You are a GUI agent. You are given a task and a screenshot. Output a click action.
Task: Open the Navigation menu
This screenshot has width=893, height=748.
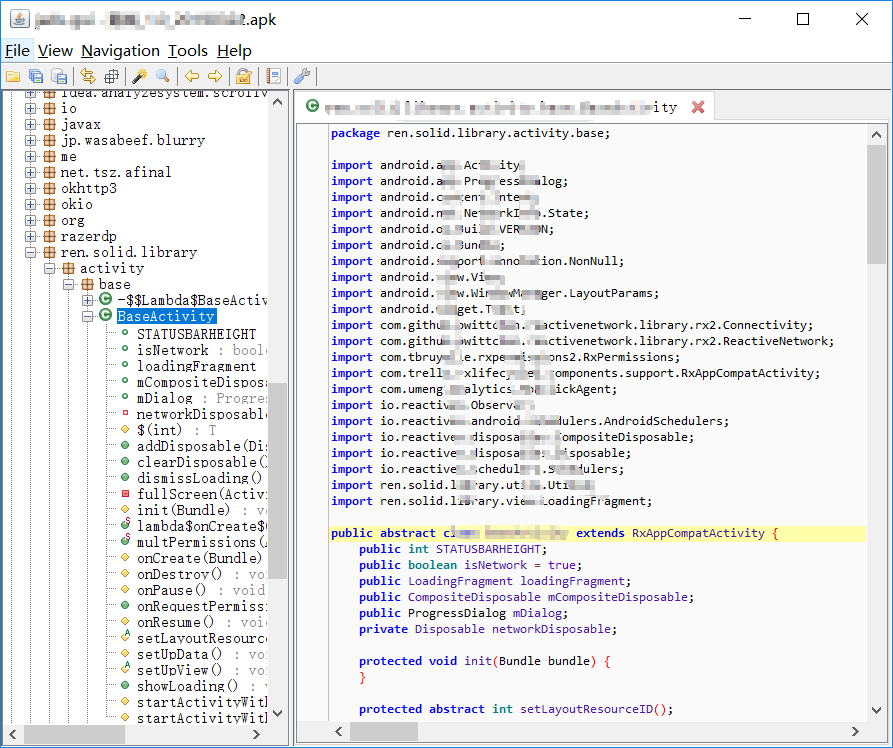pos(120,50)
